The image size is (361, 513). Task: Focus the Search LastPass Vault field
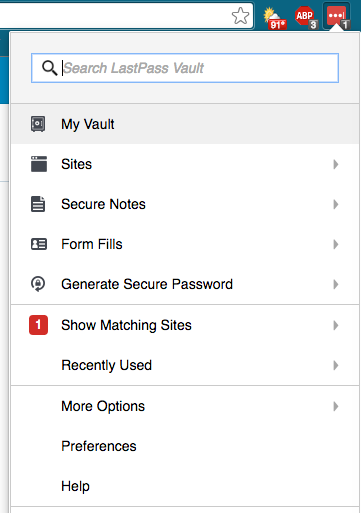pos(185,68)
